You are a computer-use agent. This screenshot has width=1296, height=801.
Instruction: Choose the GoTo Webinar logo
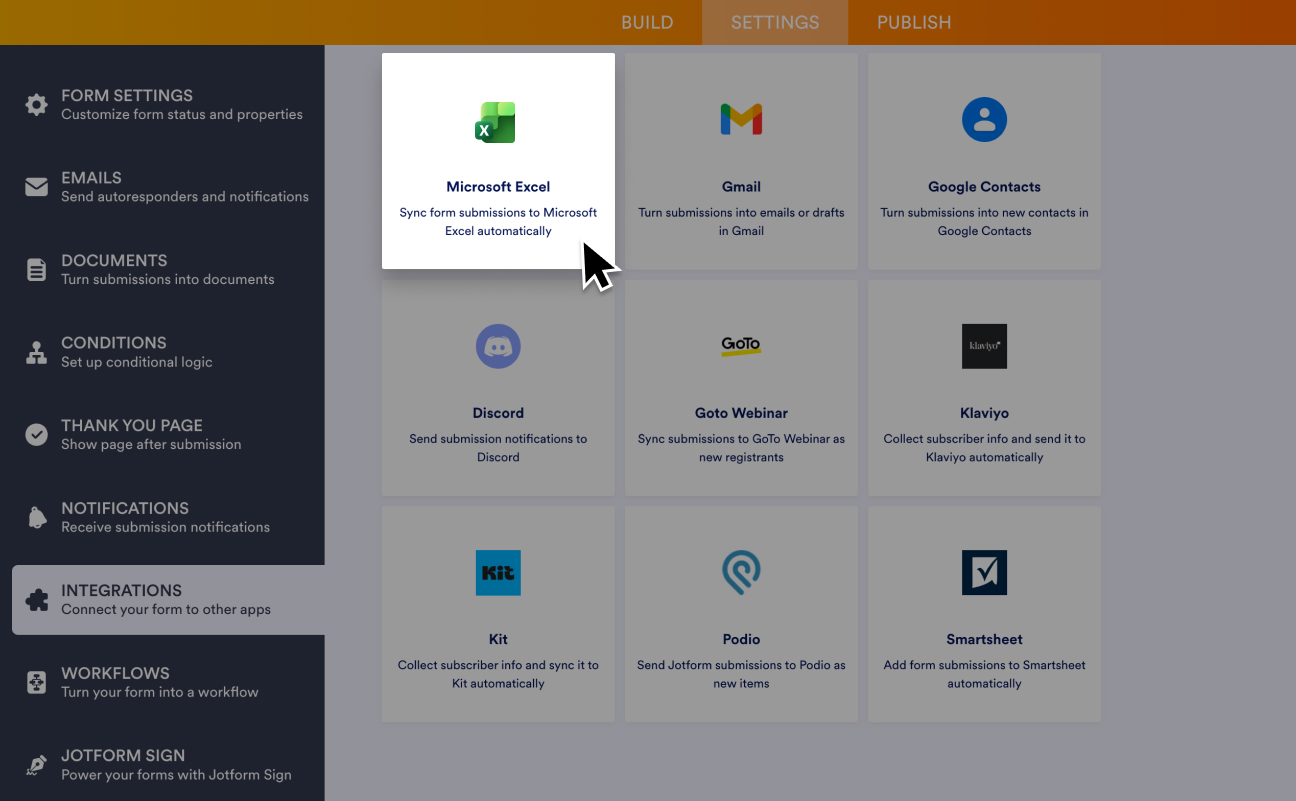coord(741,346)
